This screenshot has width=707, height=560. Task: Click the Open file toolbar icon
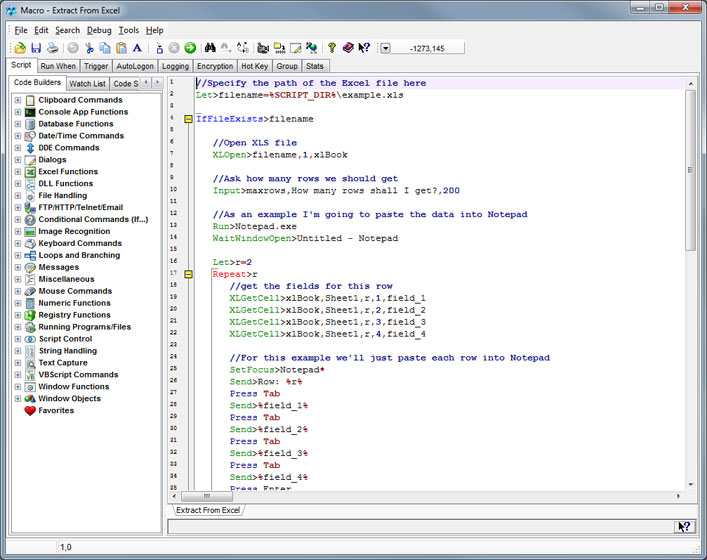20,48
